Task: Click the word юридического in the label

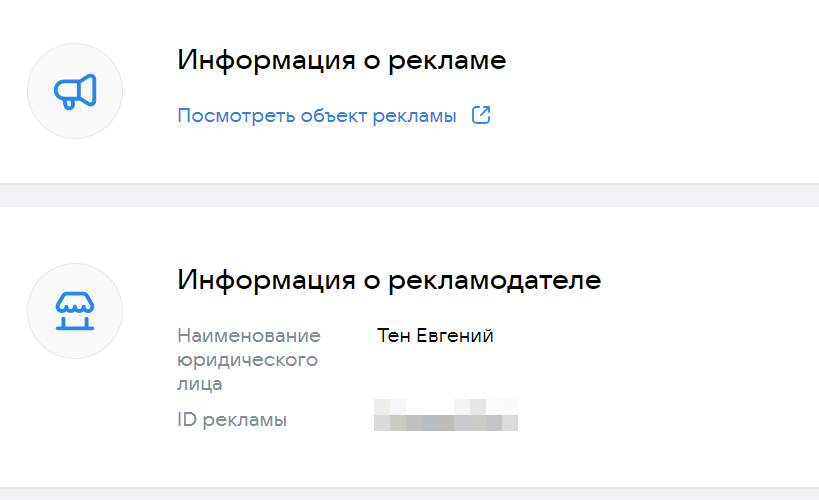Action: [x=248, y=359]
